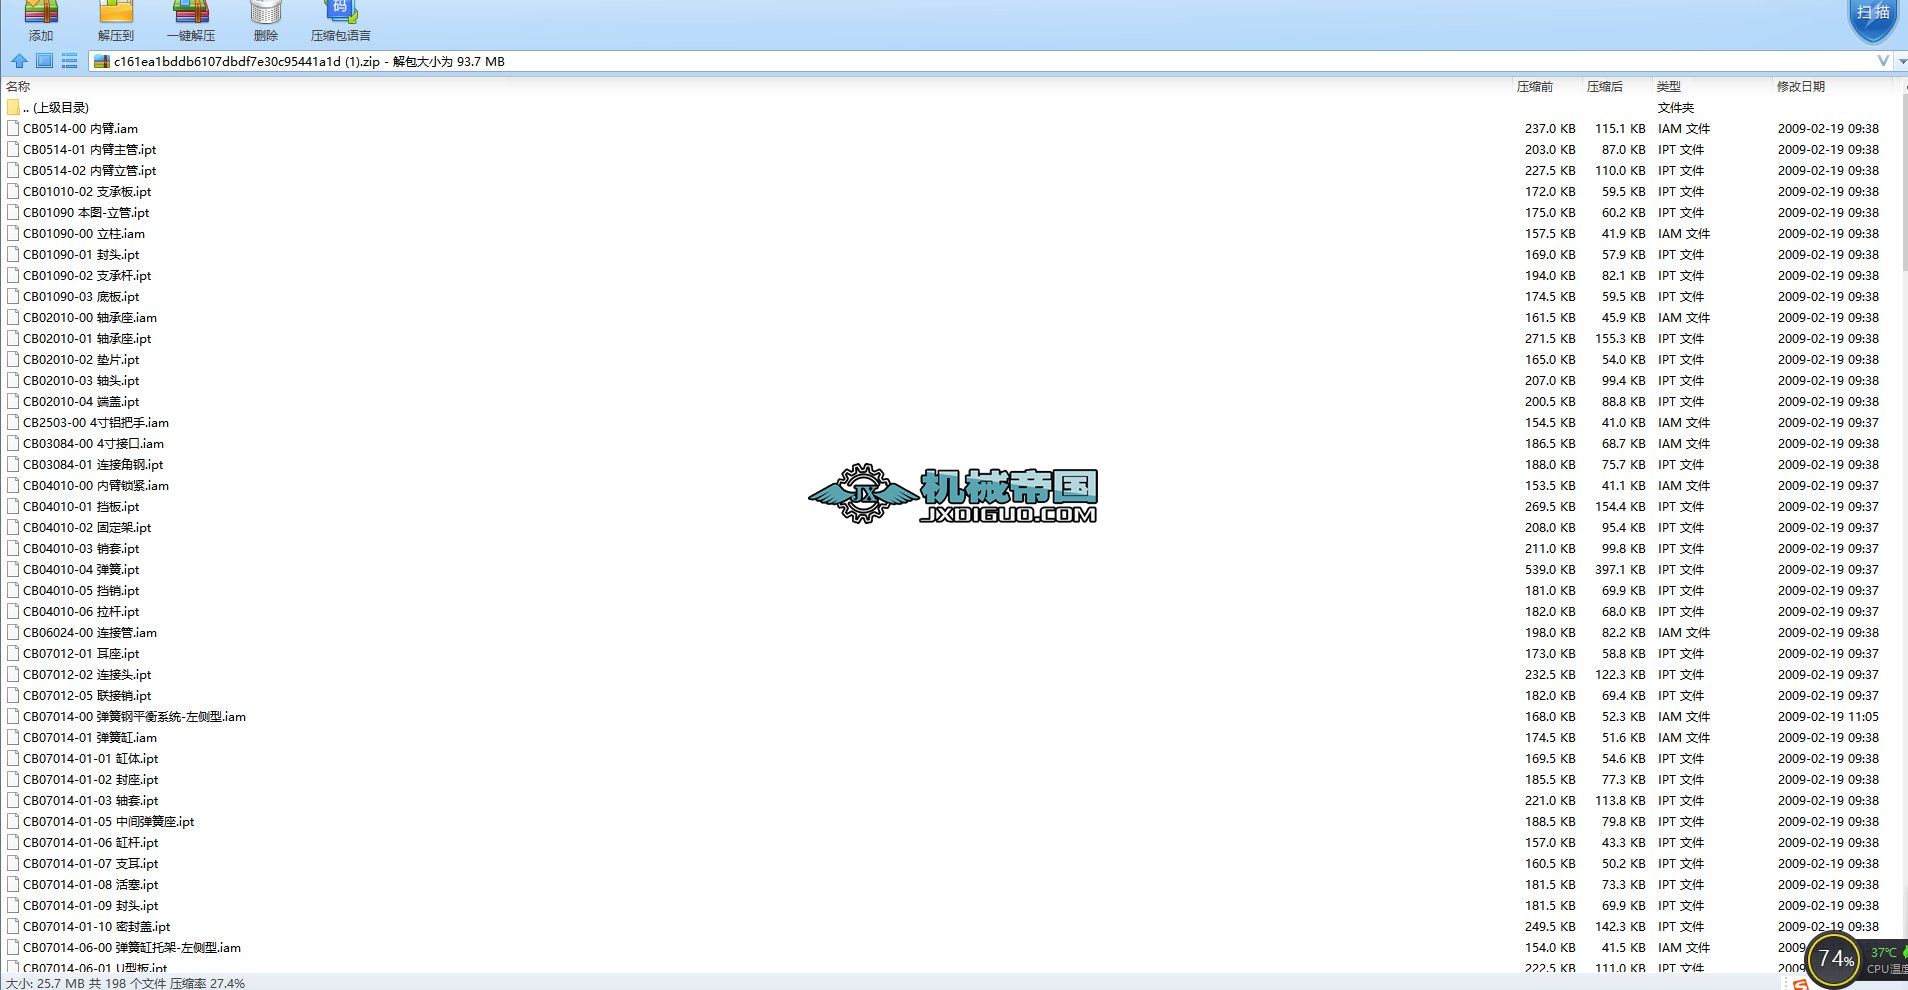Click 155.3 KB compressed size of 轴承座.ipt

[x=1620, y=338]
